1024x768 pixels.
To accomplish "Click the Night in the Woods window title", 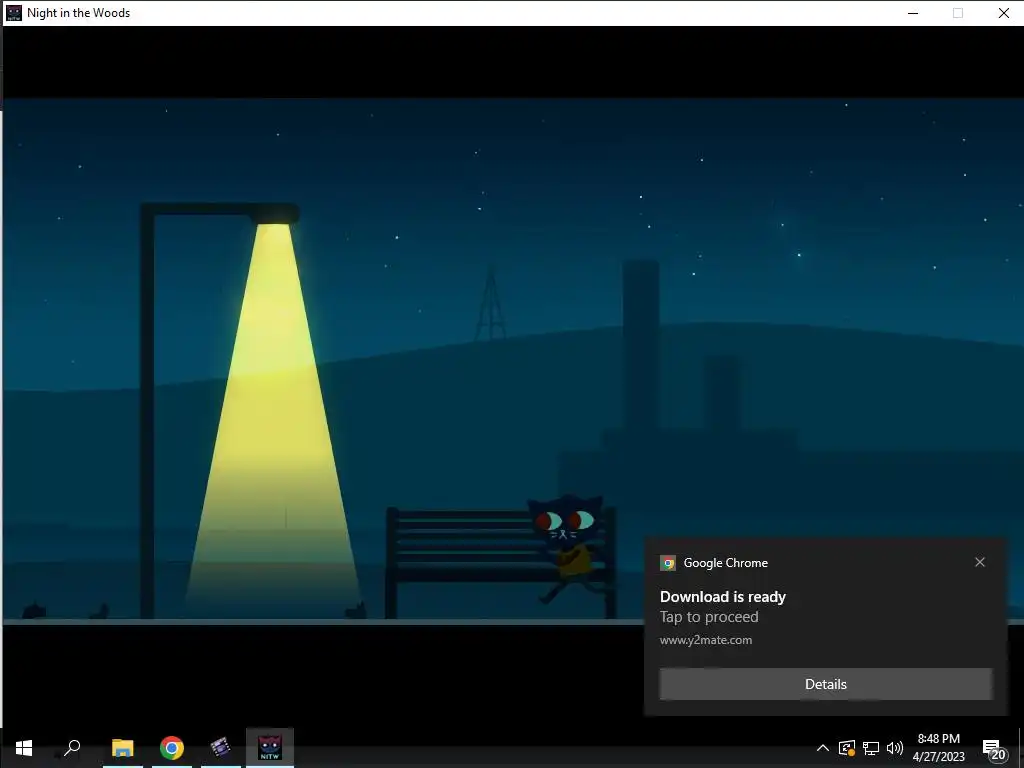I will click(78, 13).
